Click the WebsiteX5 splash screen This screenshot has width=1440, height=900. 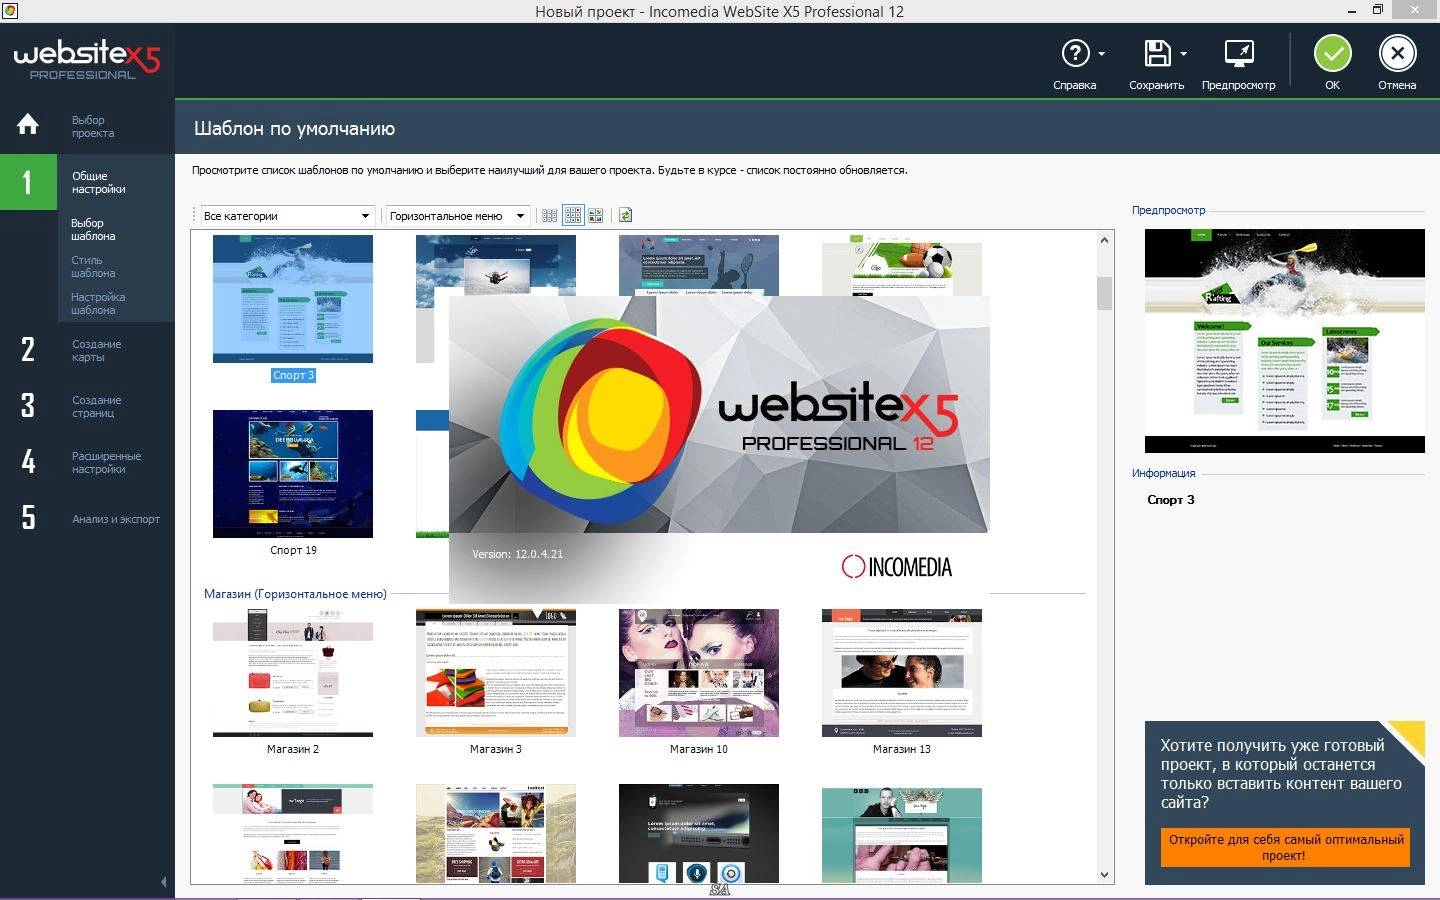coord(719,449)
